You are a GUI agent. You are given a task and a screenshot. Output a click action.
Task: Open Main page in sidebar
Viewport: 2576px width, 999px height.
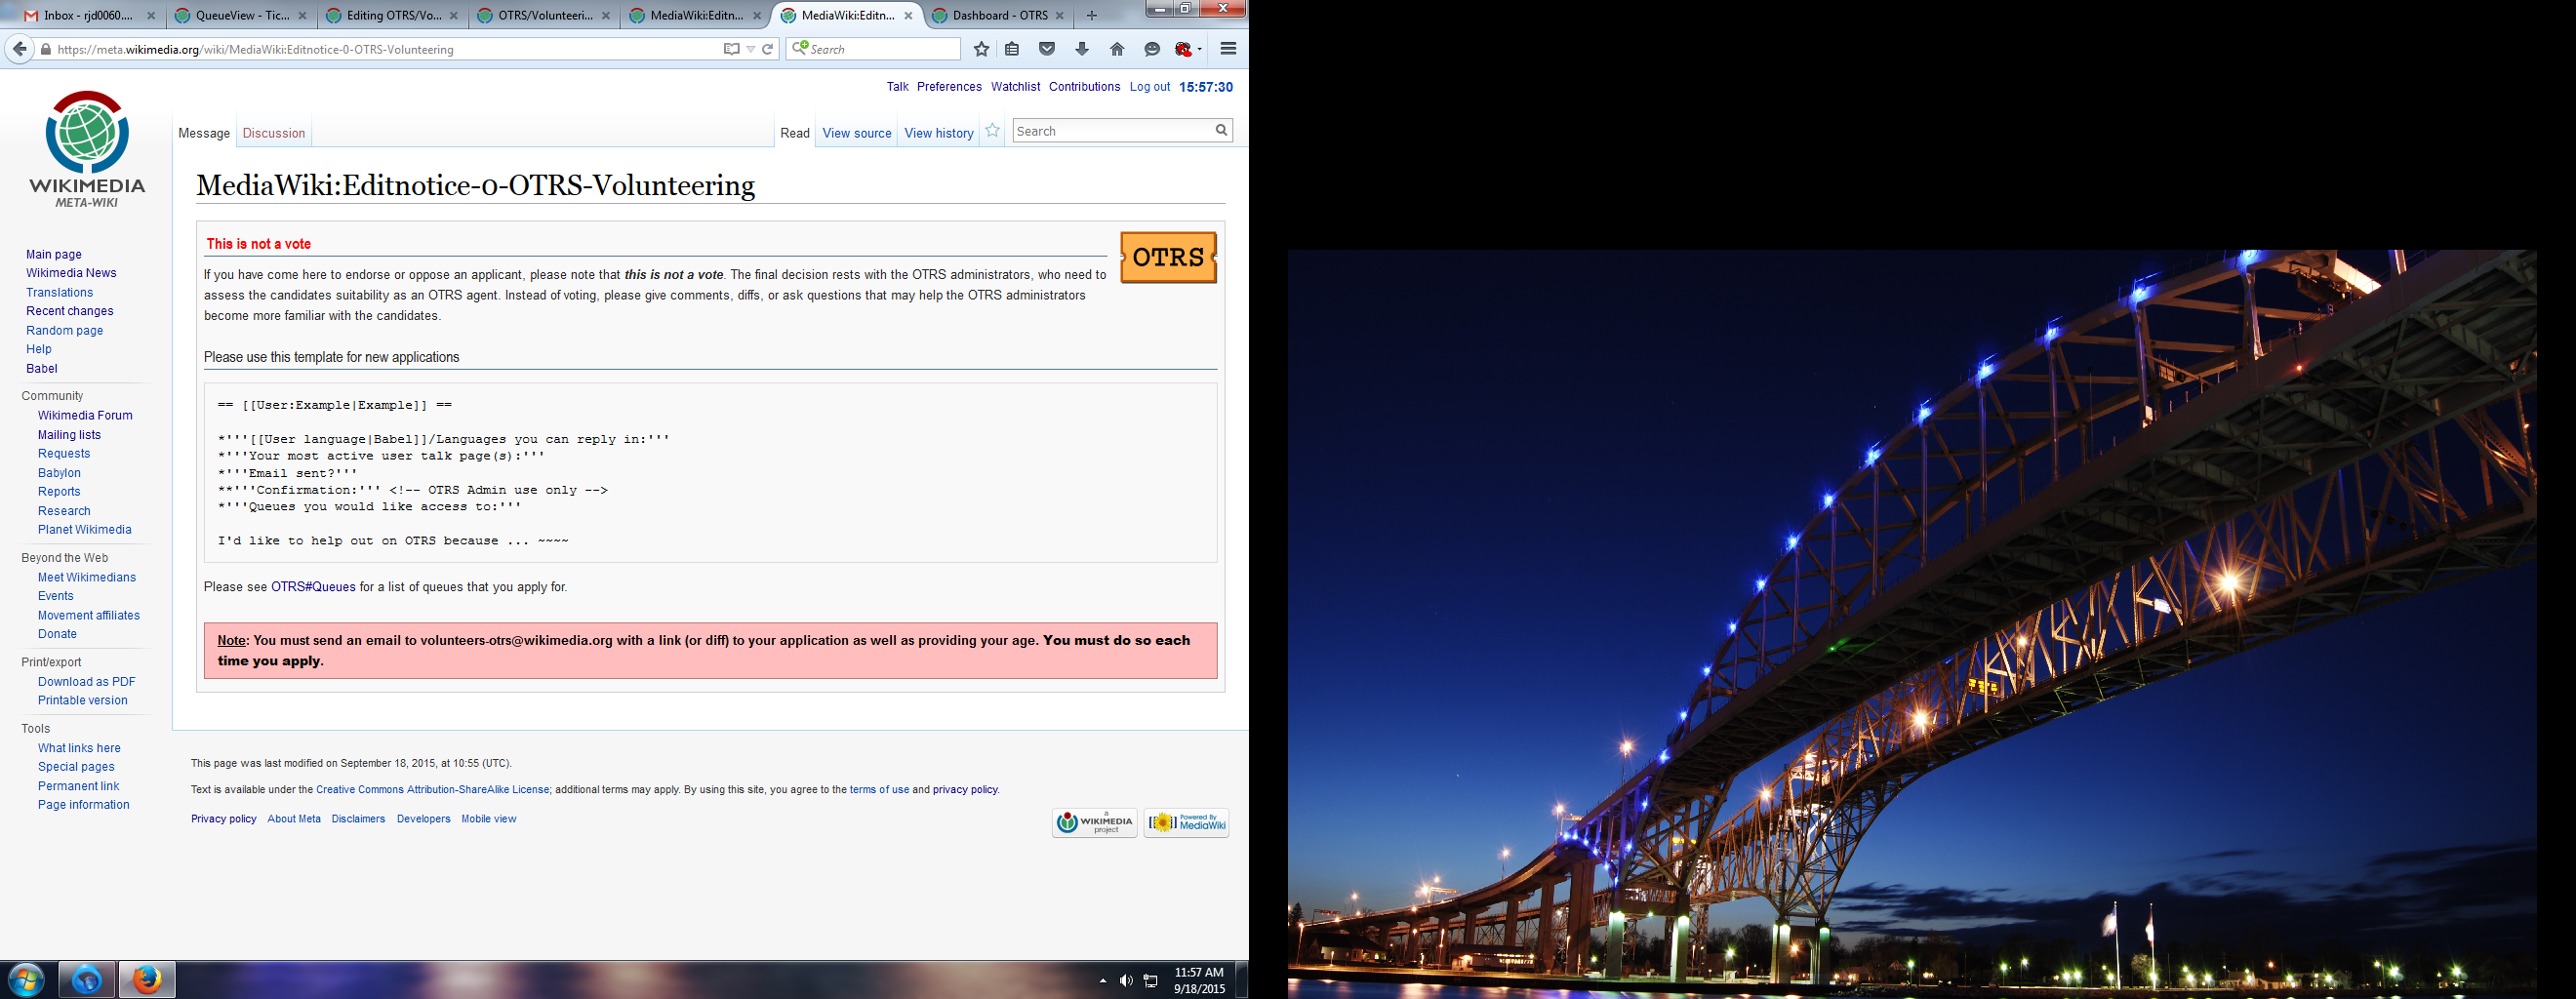tap(54, 255)
